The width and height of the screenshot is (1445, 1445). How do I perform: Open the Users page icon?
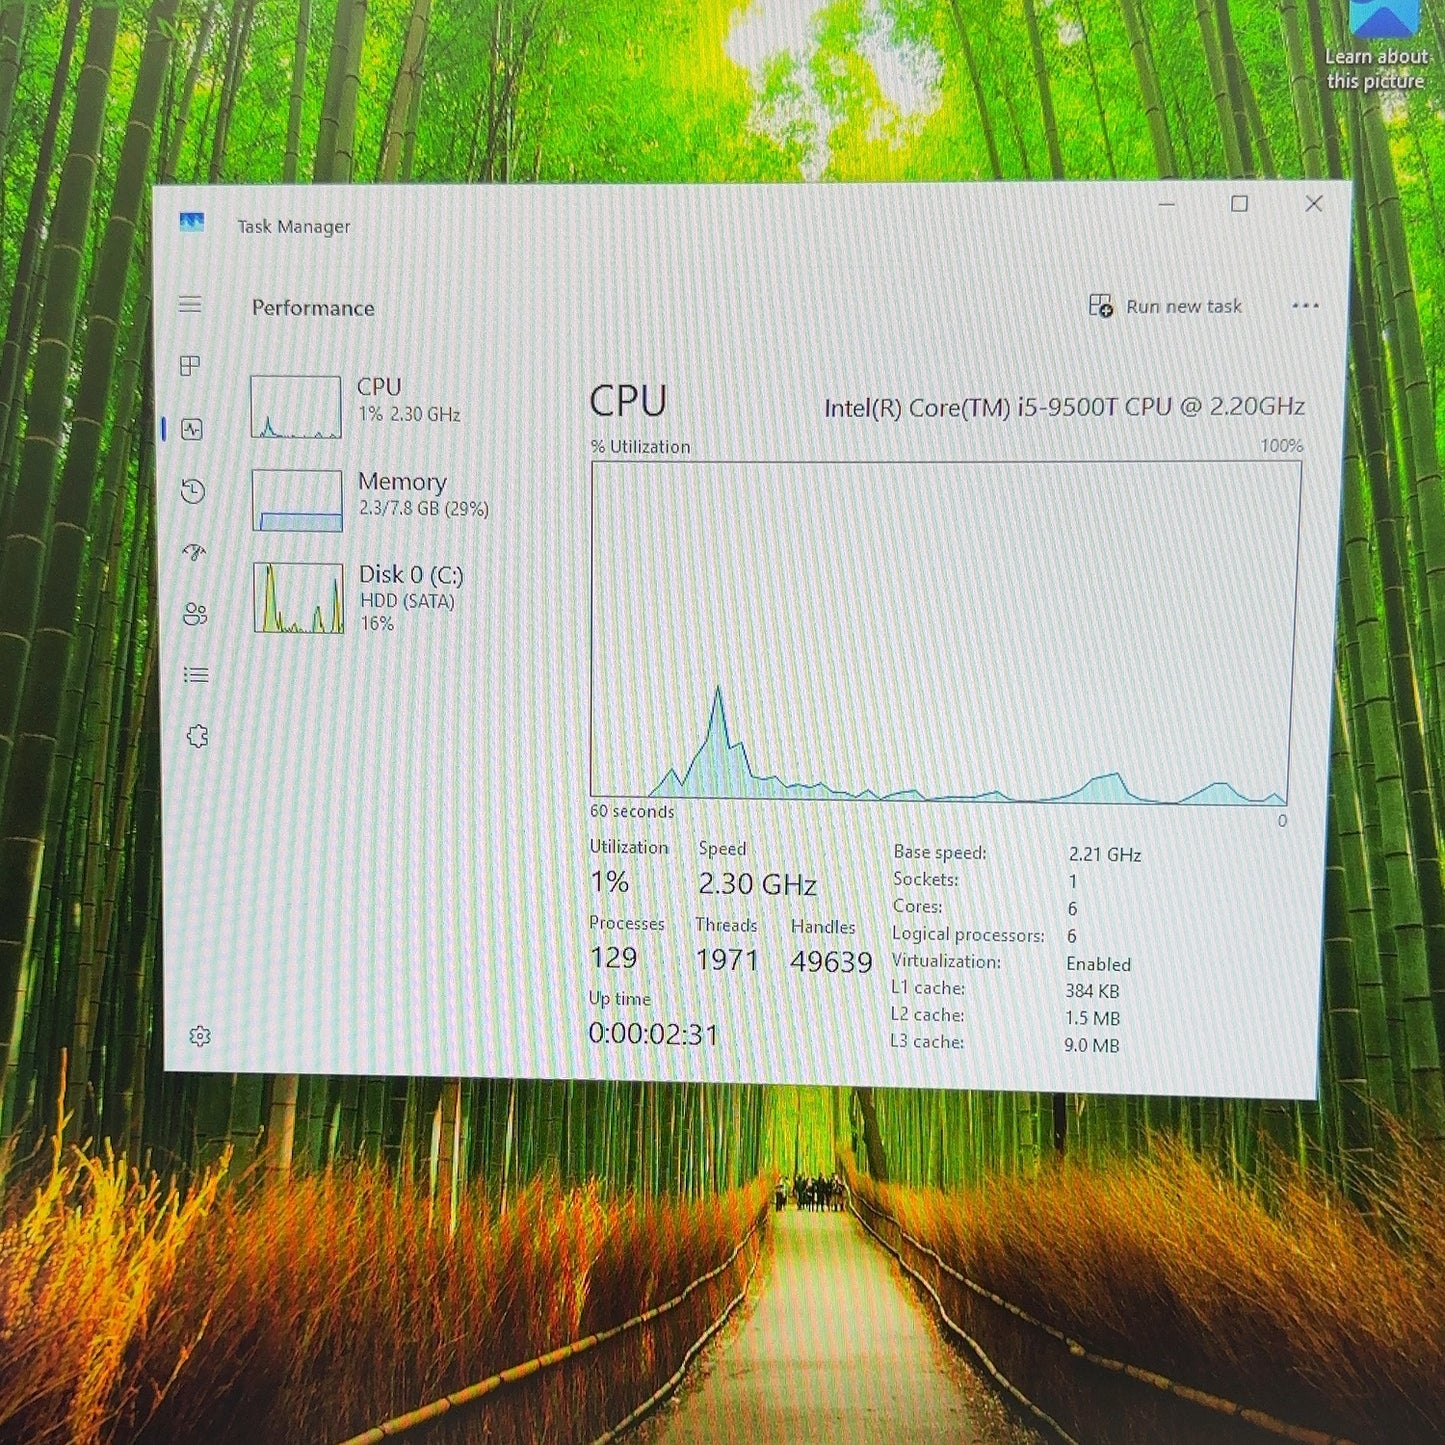[x=196, y=614]
